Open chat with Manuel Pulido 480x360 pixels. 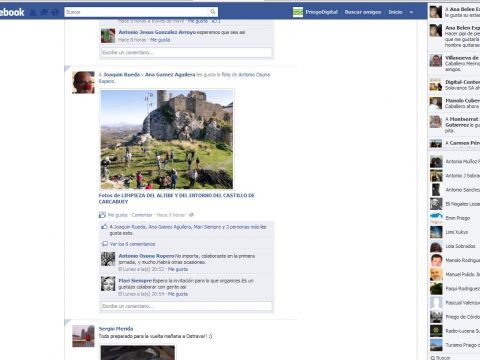(x=455, y=274)
